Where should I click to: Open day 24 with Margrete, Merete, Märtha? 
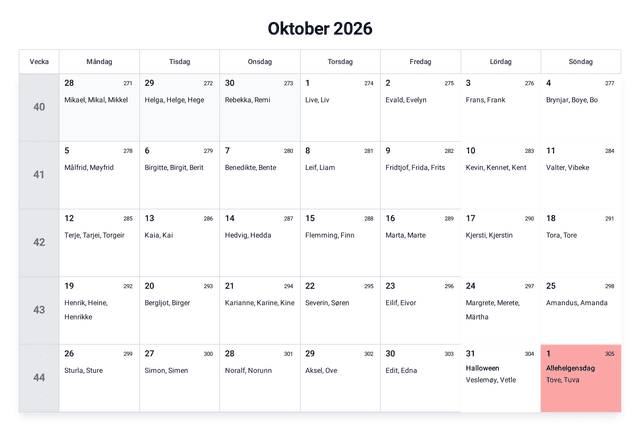click(x=500, y=310)
